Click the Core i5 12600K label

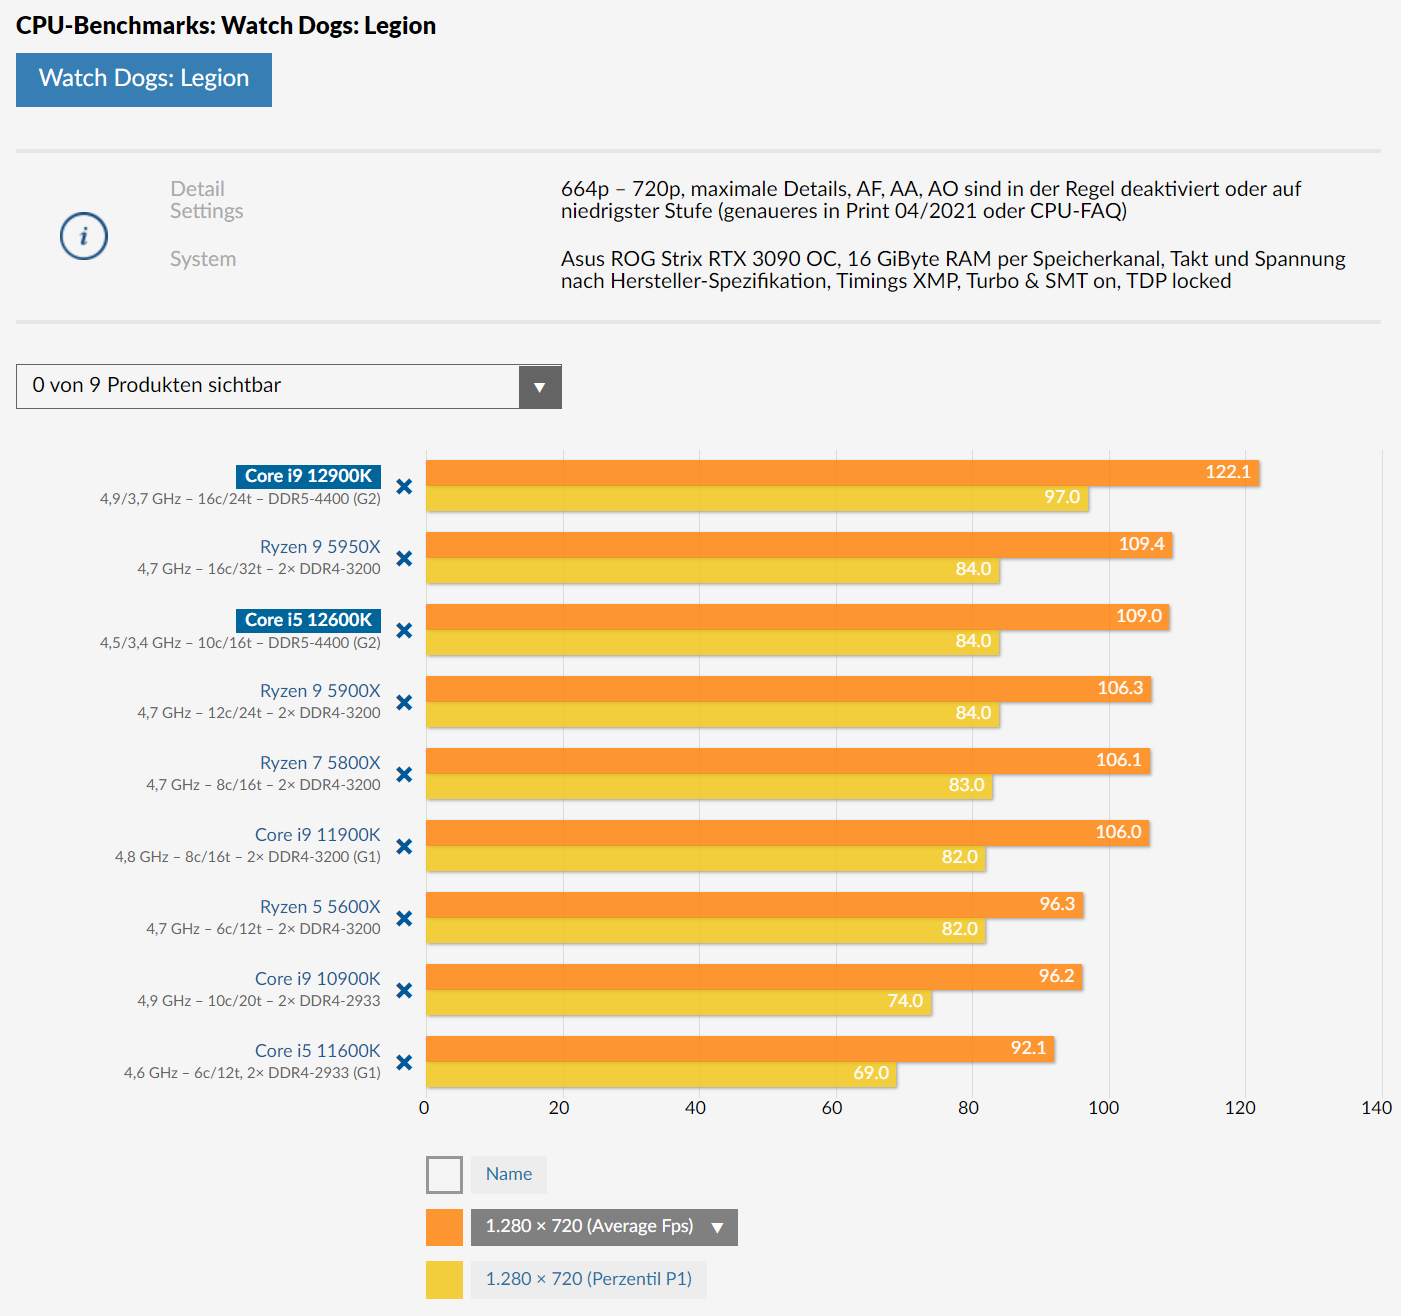[x=308, y=620]
